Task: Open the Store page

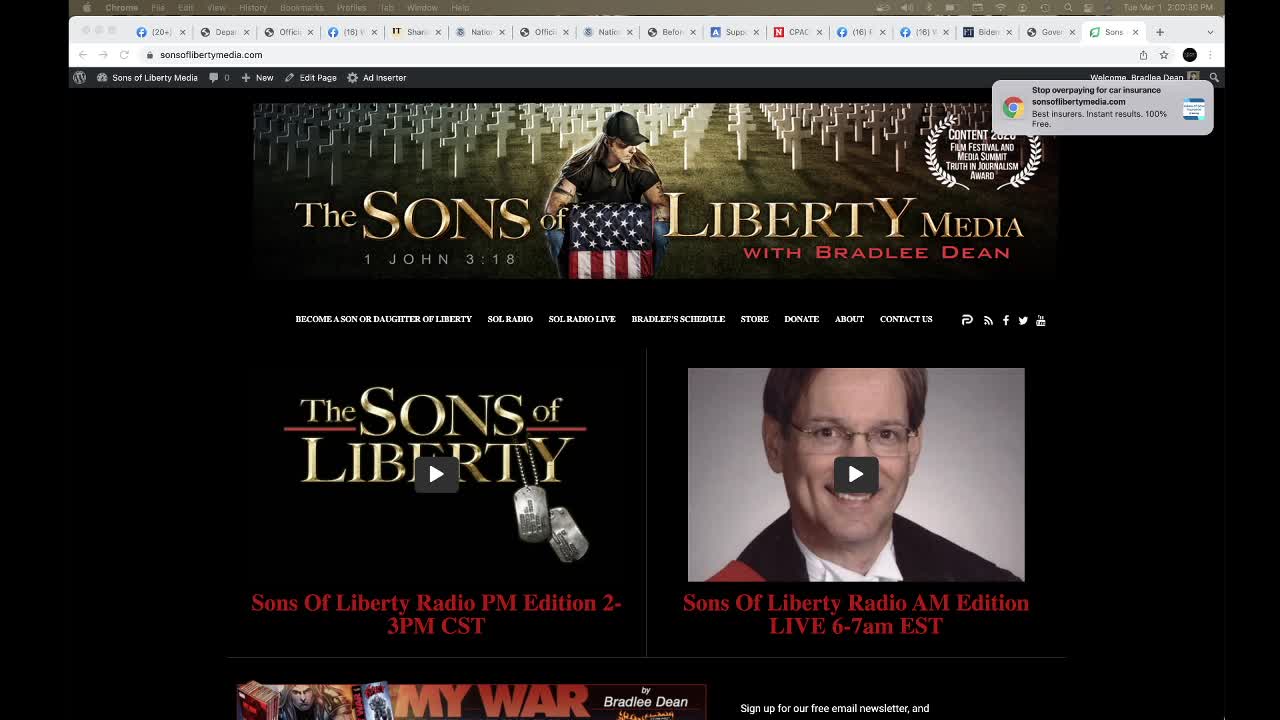Action: pyautogui.click(x=754, y=319)
